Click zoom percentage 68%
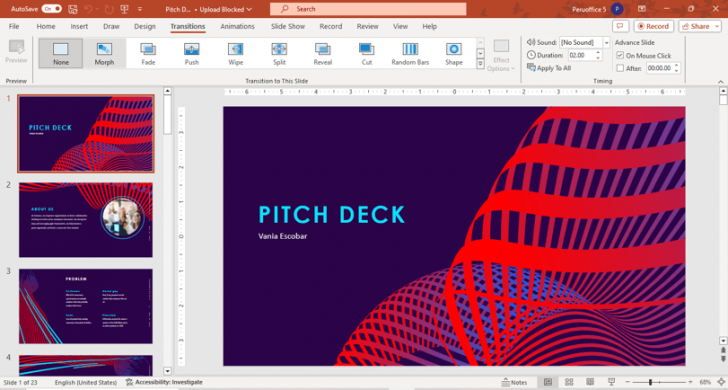This screenshot has height=390, width=728. tap(705, 382)
